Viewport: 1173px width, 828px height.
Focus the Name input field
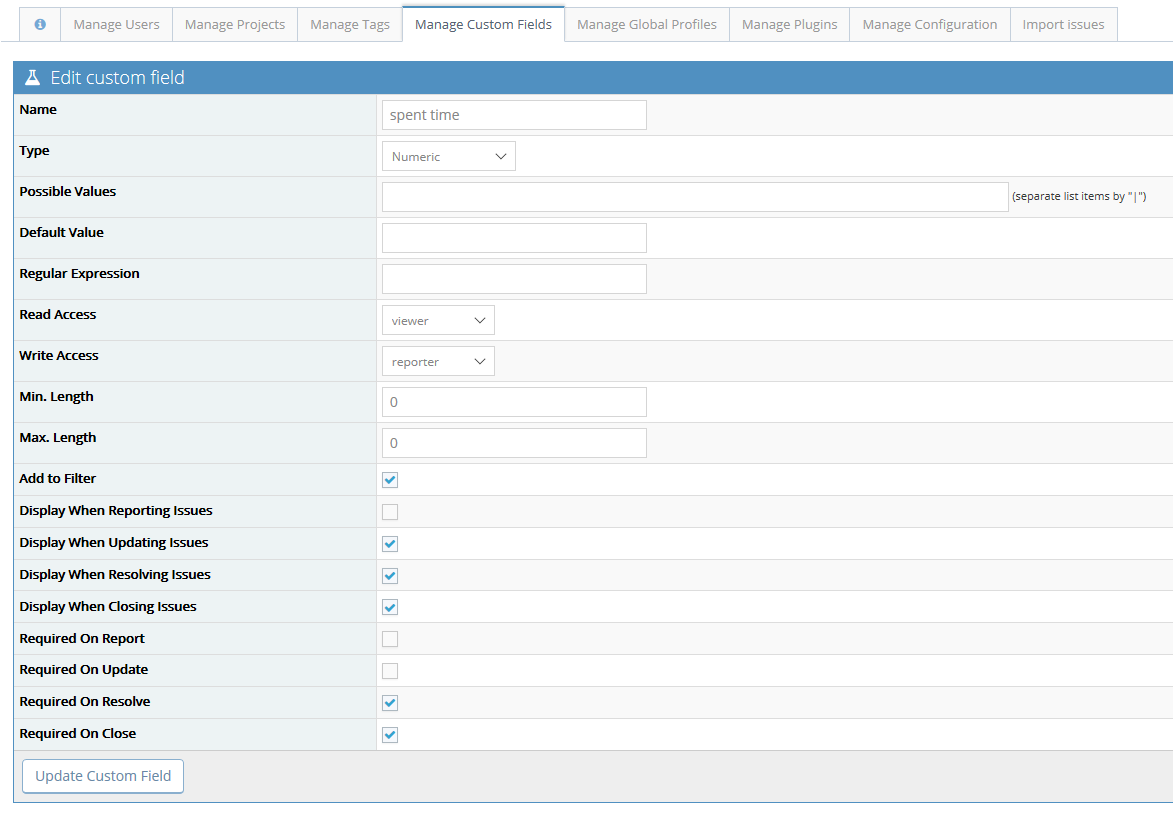[514, 115]
